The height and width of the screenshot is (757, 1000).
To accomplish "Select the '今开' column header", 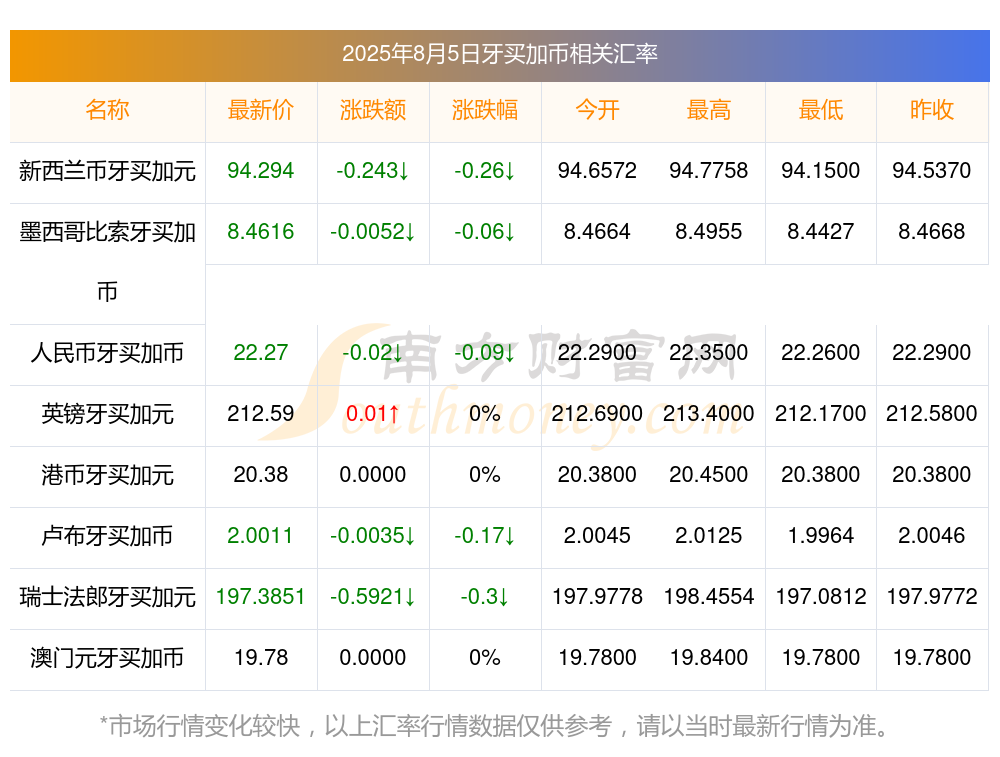I will pyautogui.click(x=597, y=110).
